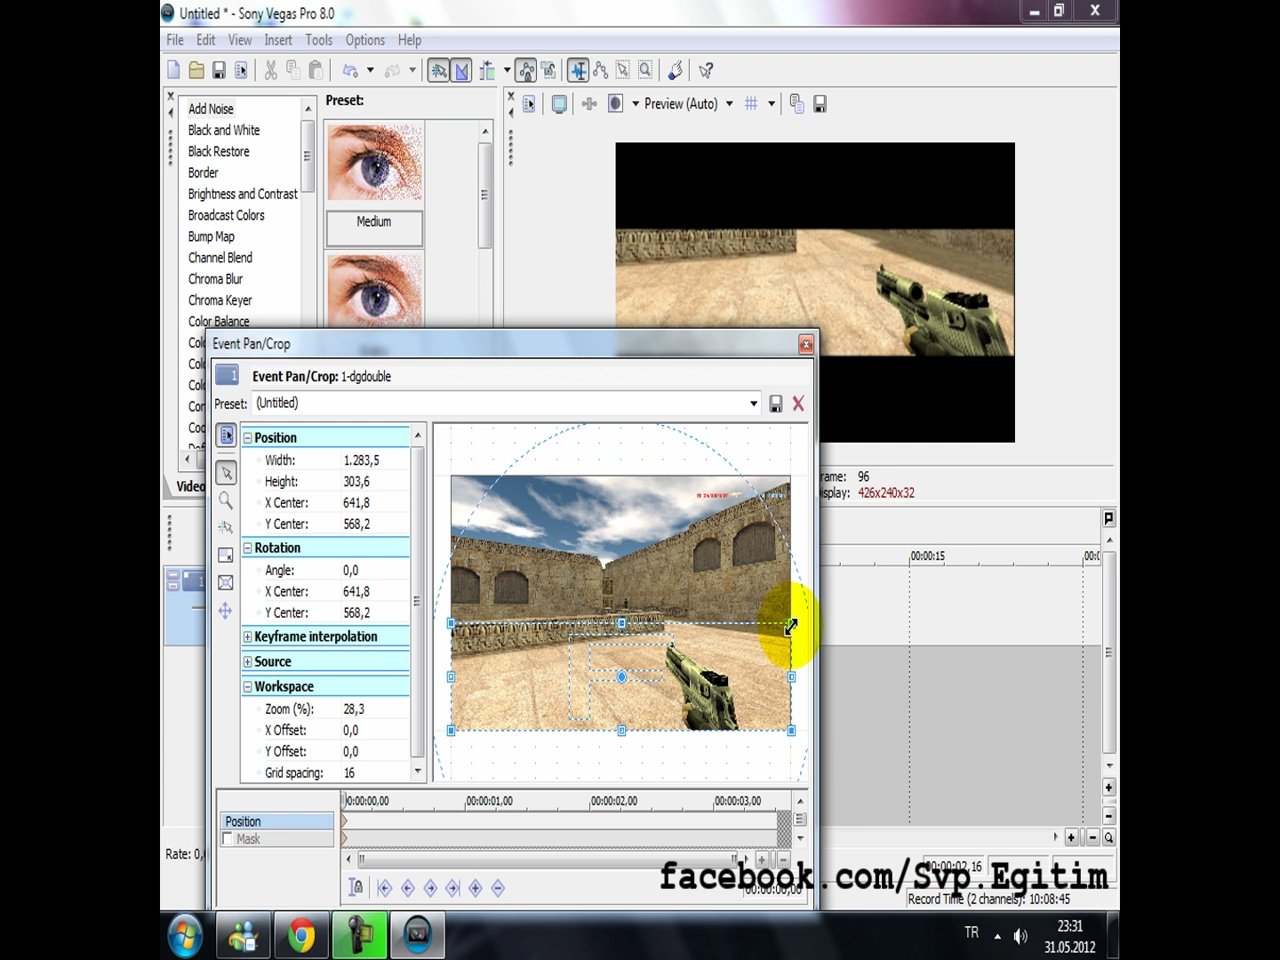The image size is (1280, 960).
Task: Select the Selection Edit tool in toolbar
Action: click(623, 70)
